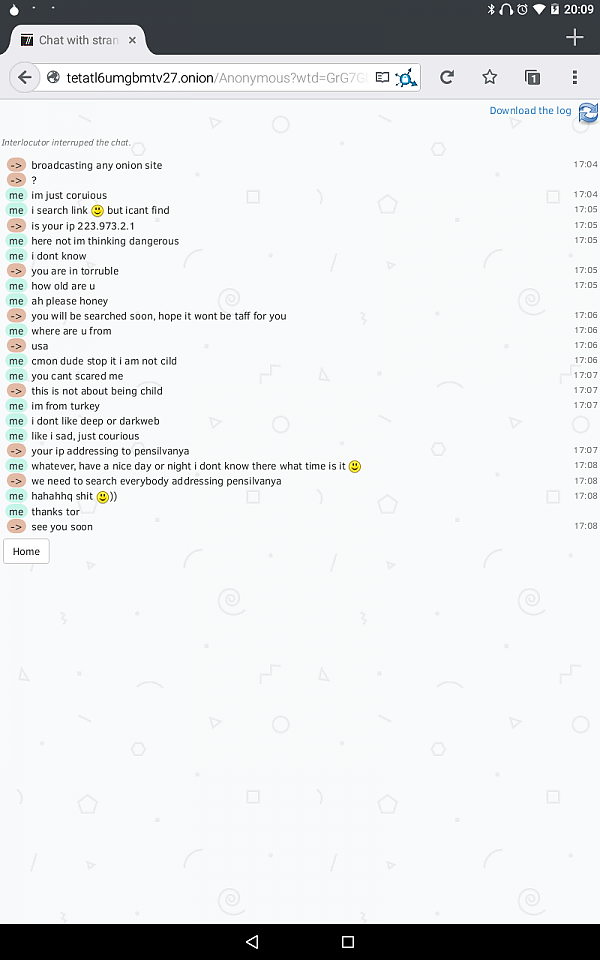Click the 'see you soon' message
Viewport: 600px width, 960px height.
click(62, 527)
